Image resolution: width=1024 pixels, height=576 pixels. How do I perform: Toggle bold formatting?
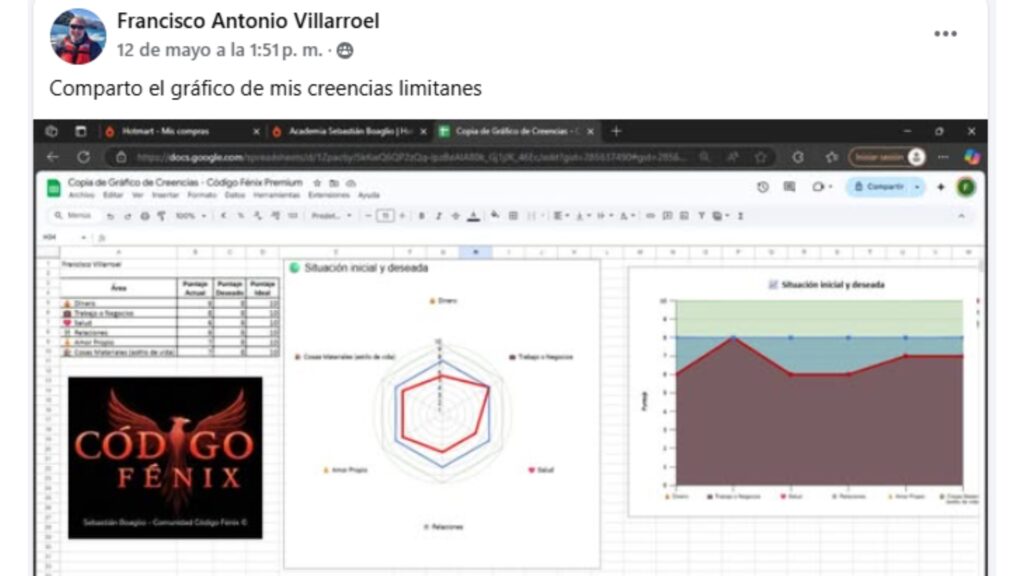(x=422, y=216)
